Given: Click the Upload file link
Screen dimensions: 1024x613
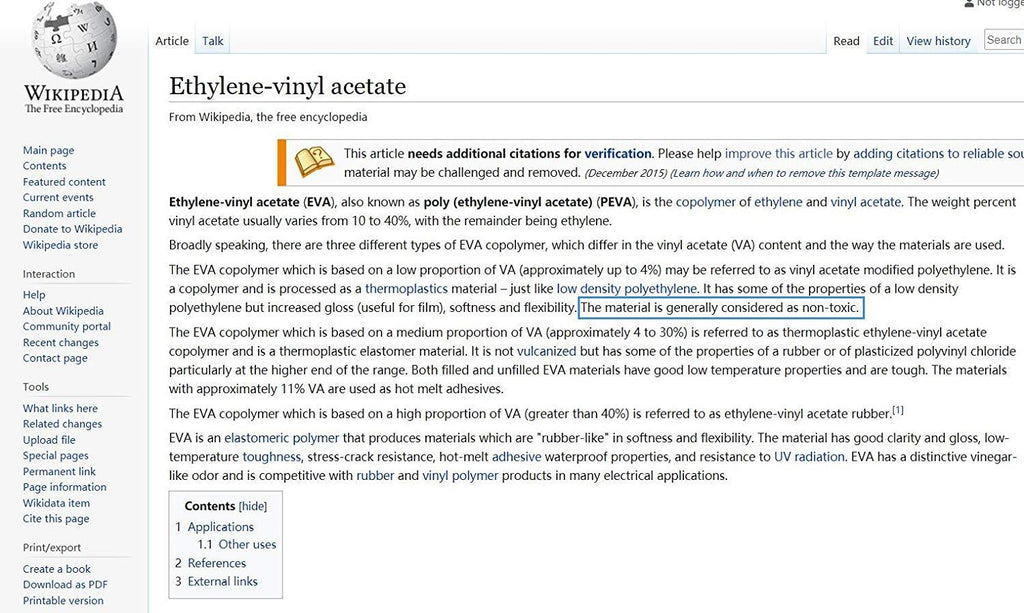Looking at the screenshot, I should point(49,440).
